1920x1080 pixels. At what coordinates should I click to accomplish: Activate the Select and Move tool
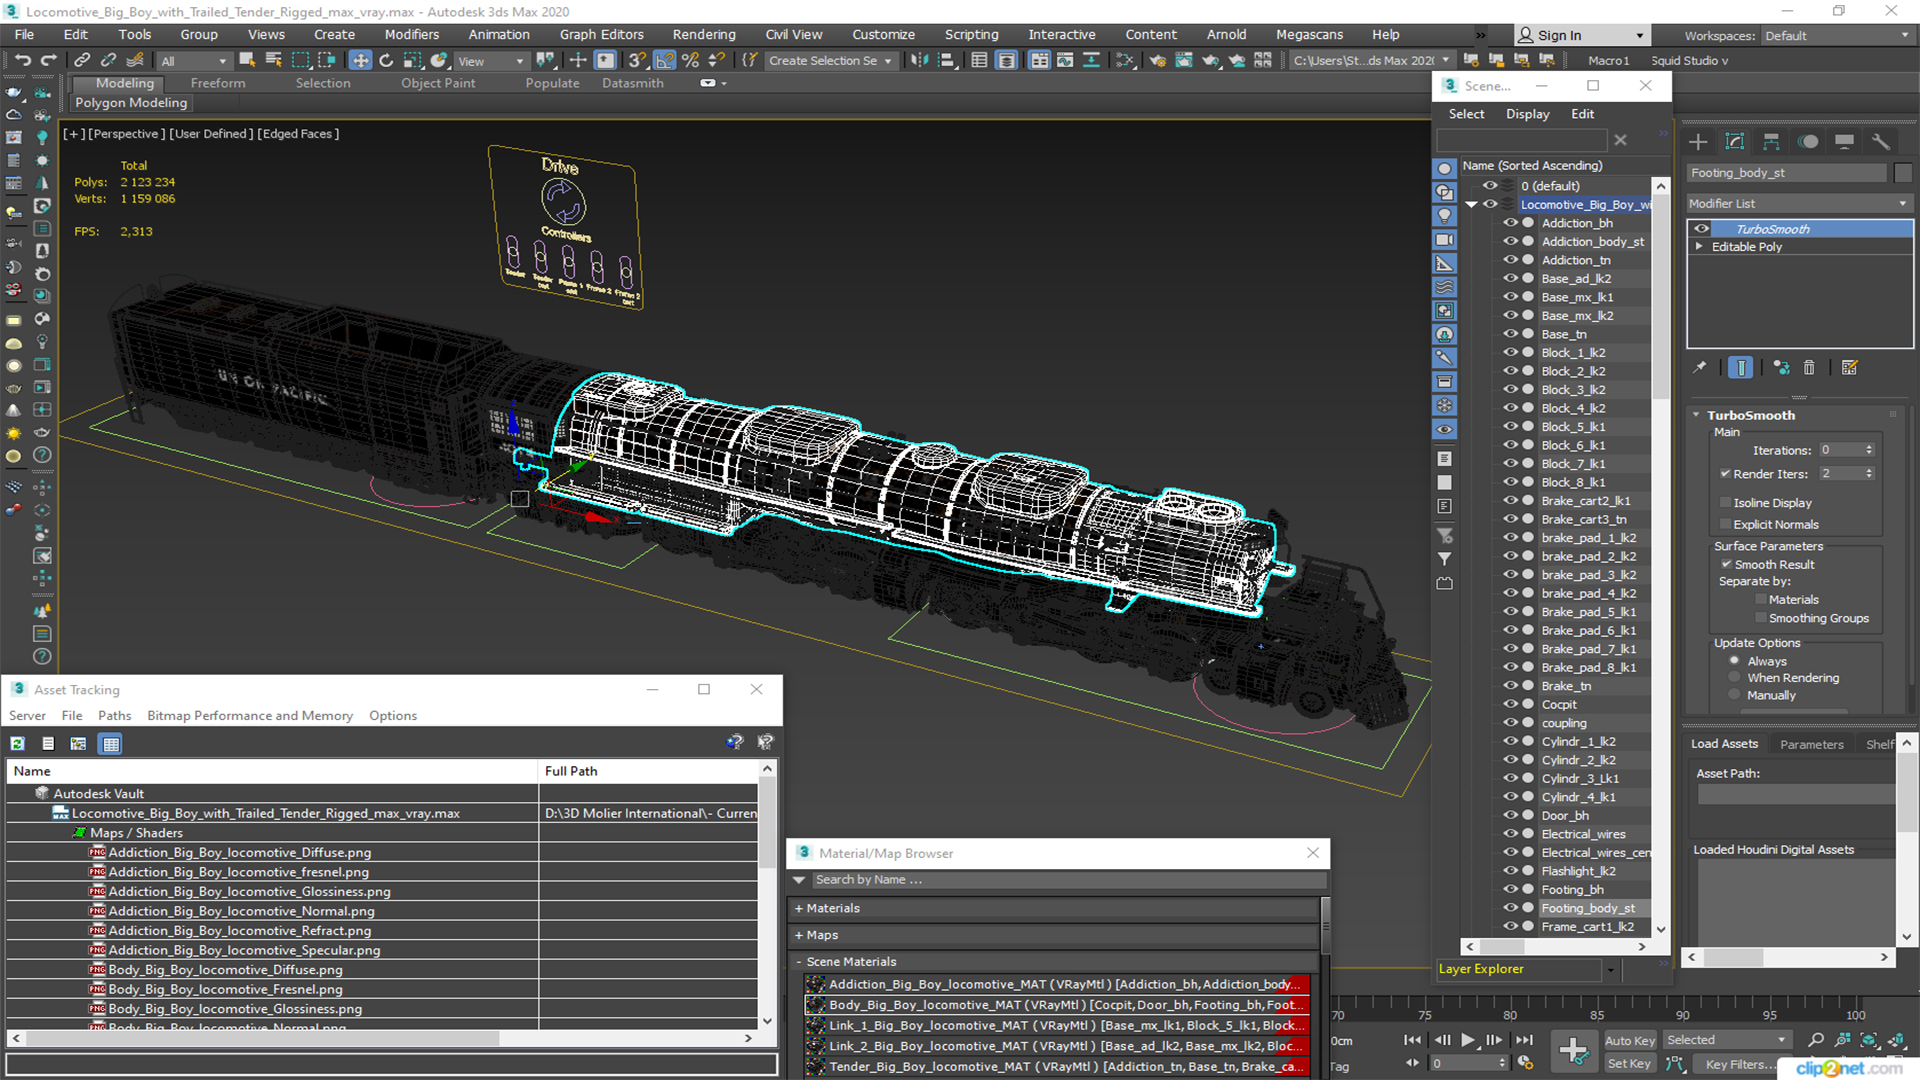(x=360, y=61)
